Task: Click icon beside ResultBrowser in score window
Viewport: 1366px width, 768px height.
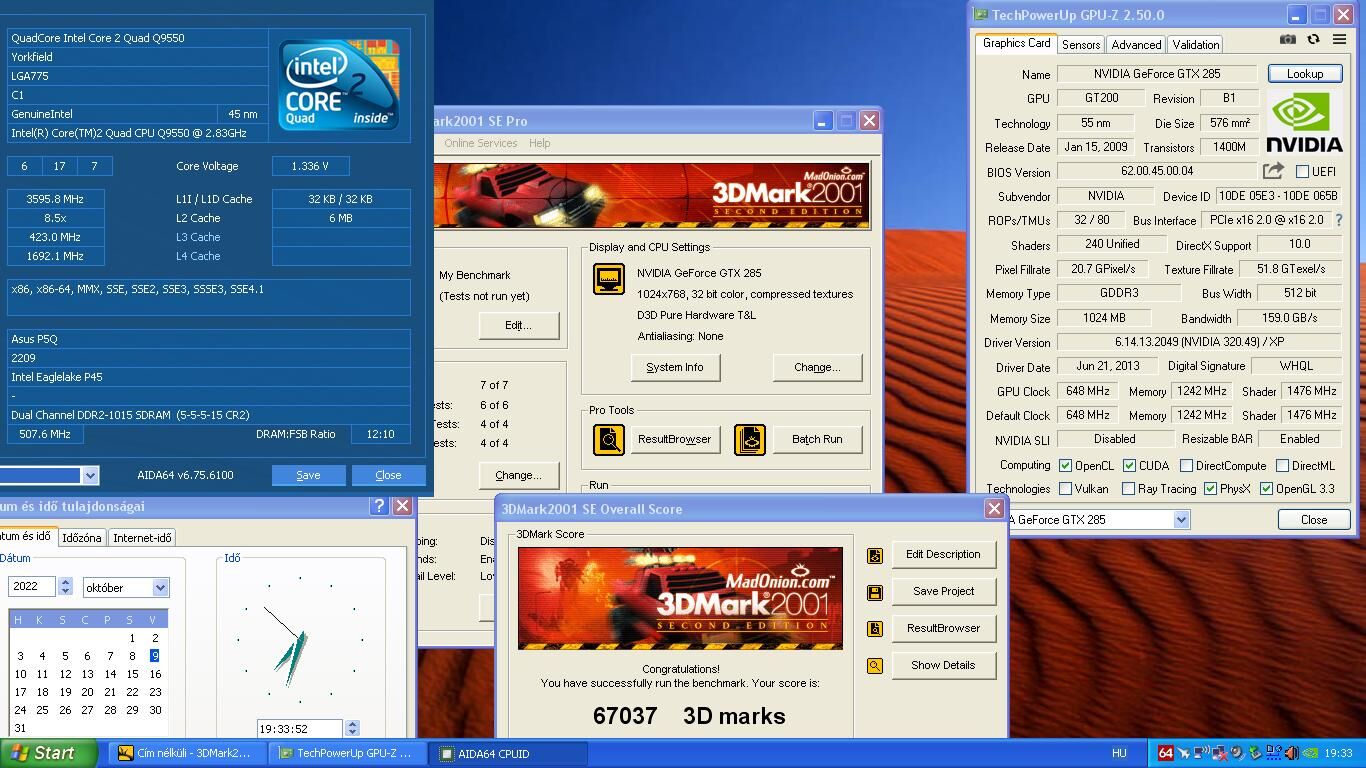Action: tap(875, 629)
